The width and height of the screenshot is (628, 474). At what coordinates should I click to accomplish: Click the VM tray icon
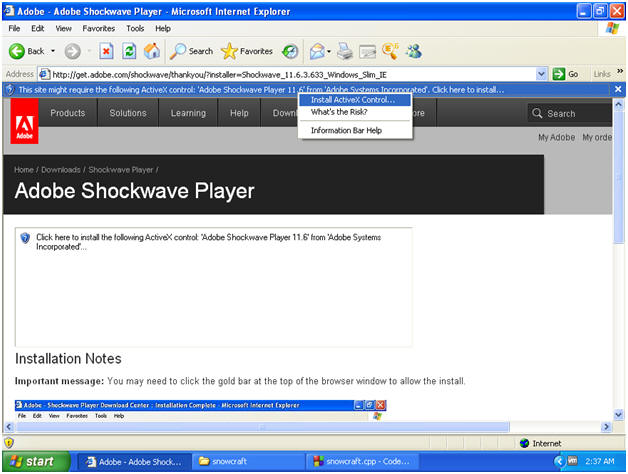click(x=573, y=461)
